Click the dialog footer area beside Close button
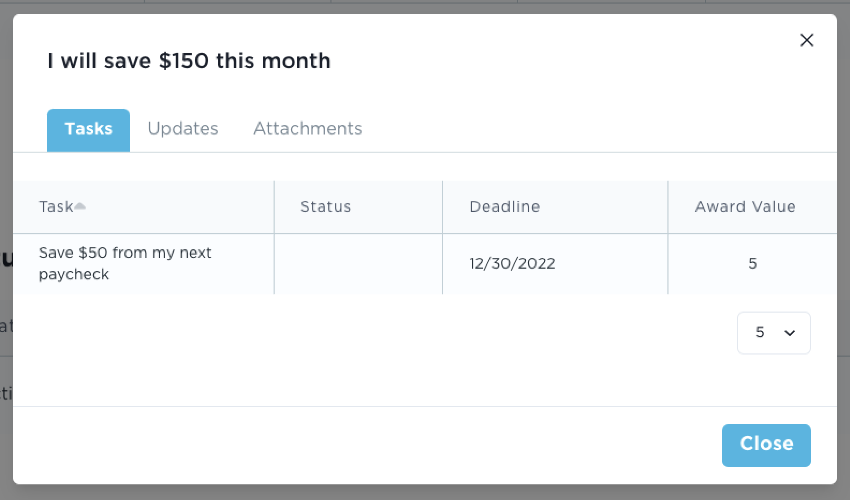850x500 pixels. click(x=400, y=445)
